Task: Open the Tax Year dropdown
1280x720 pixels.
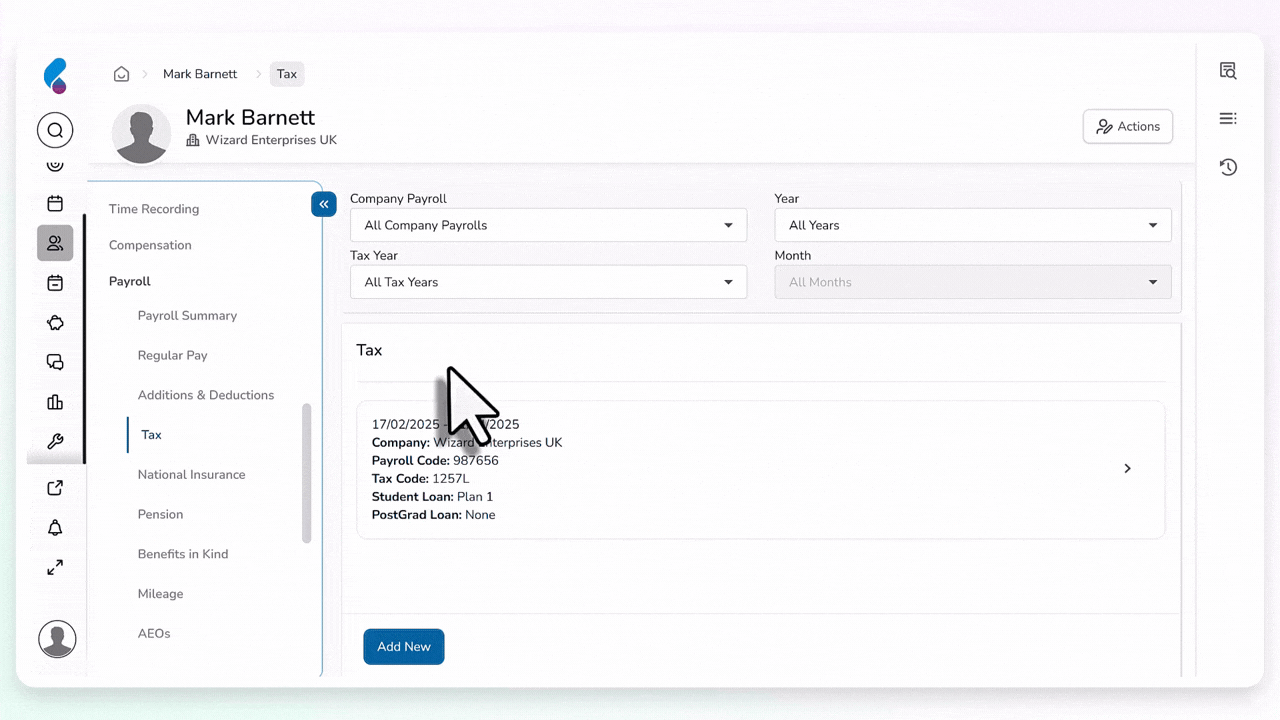Action: tap(548, 282)
